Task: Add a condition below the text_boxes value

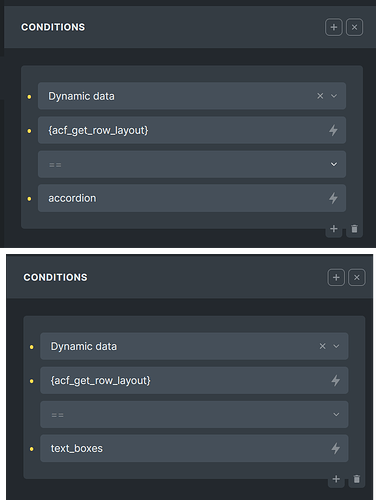Action: coord(336,479)
